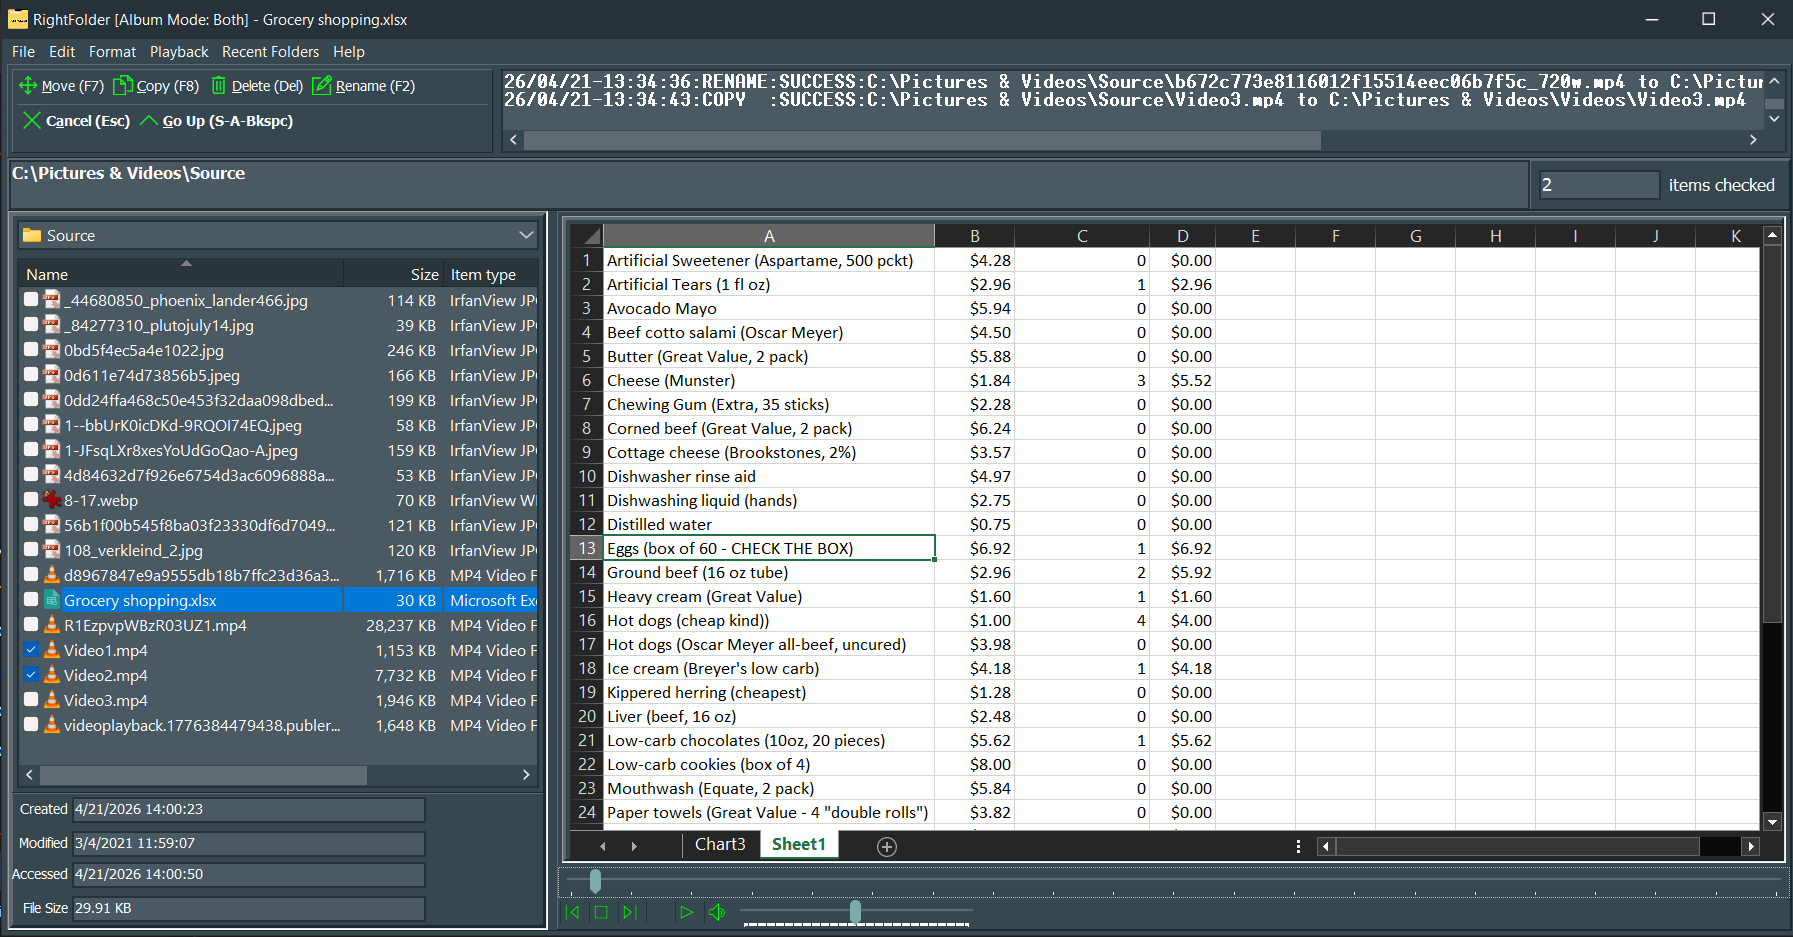Check the checkbox for 8-17.webp
Viewport: 1793px width, 937px height.
(x=30, y=500)
